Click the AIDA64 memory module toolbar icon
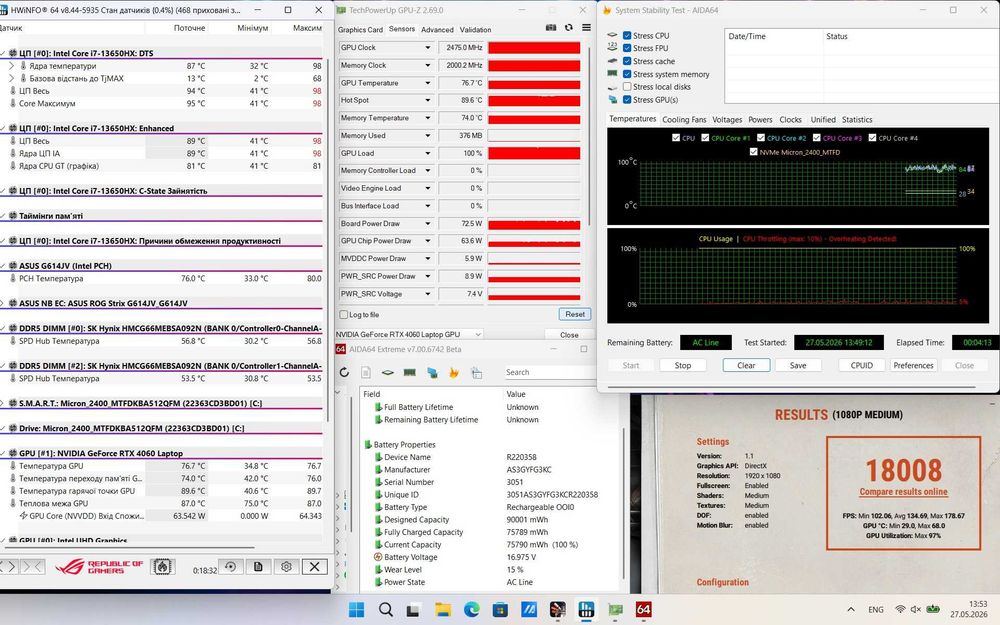The height and width of the screenshot is (625, 1000). tap(409, 372)
